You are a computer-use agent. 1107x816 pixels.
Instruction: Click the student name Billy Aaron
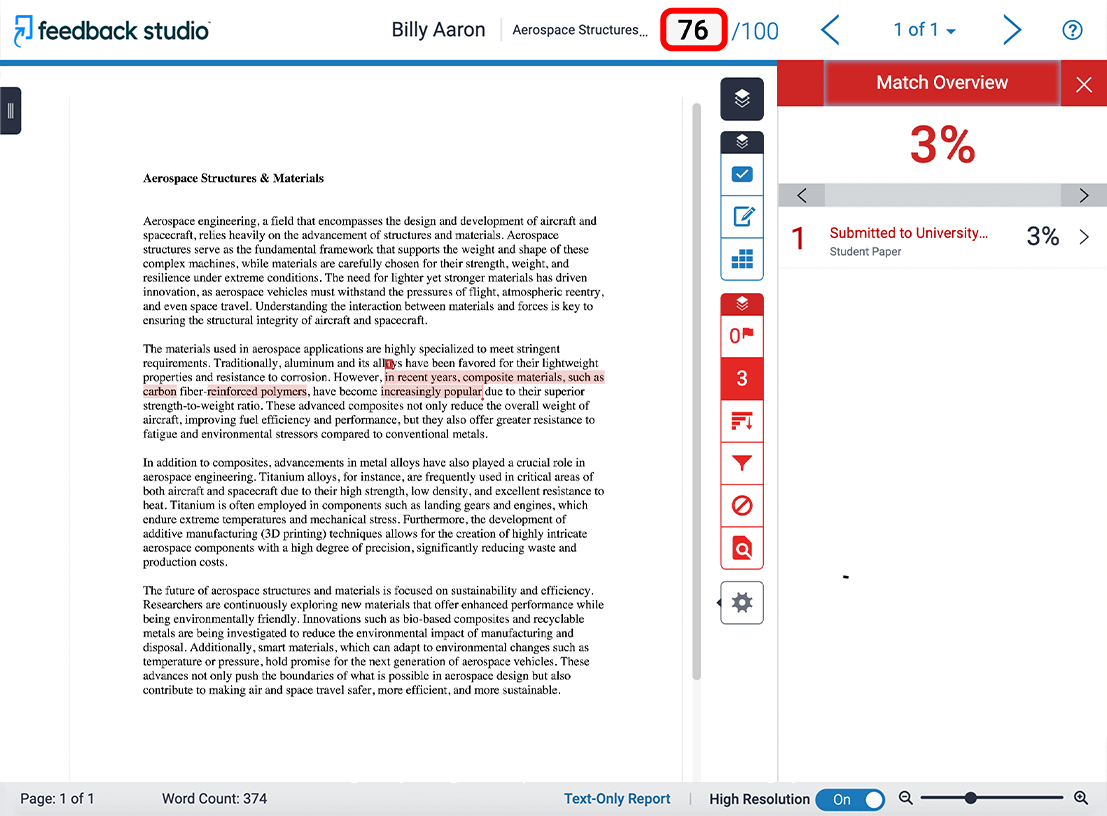tap(438, 30)
